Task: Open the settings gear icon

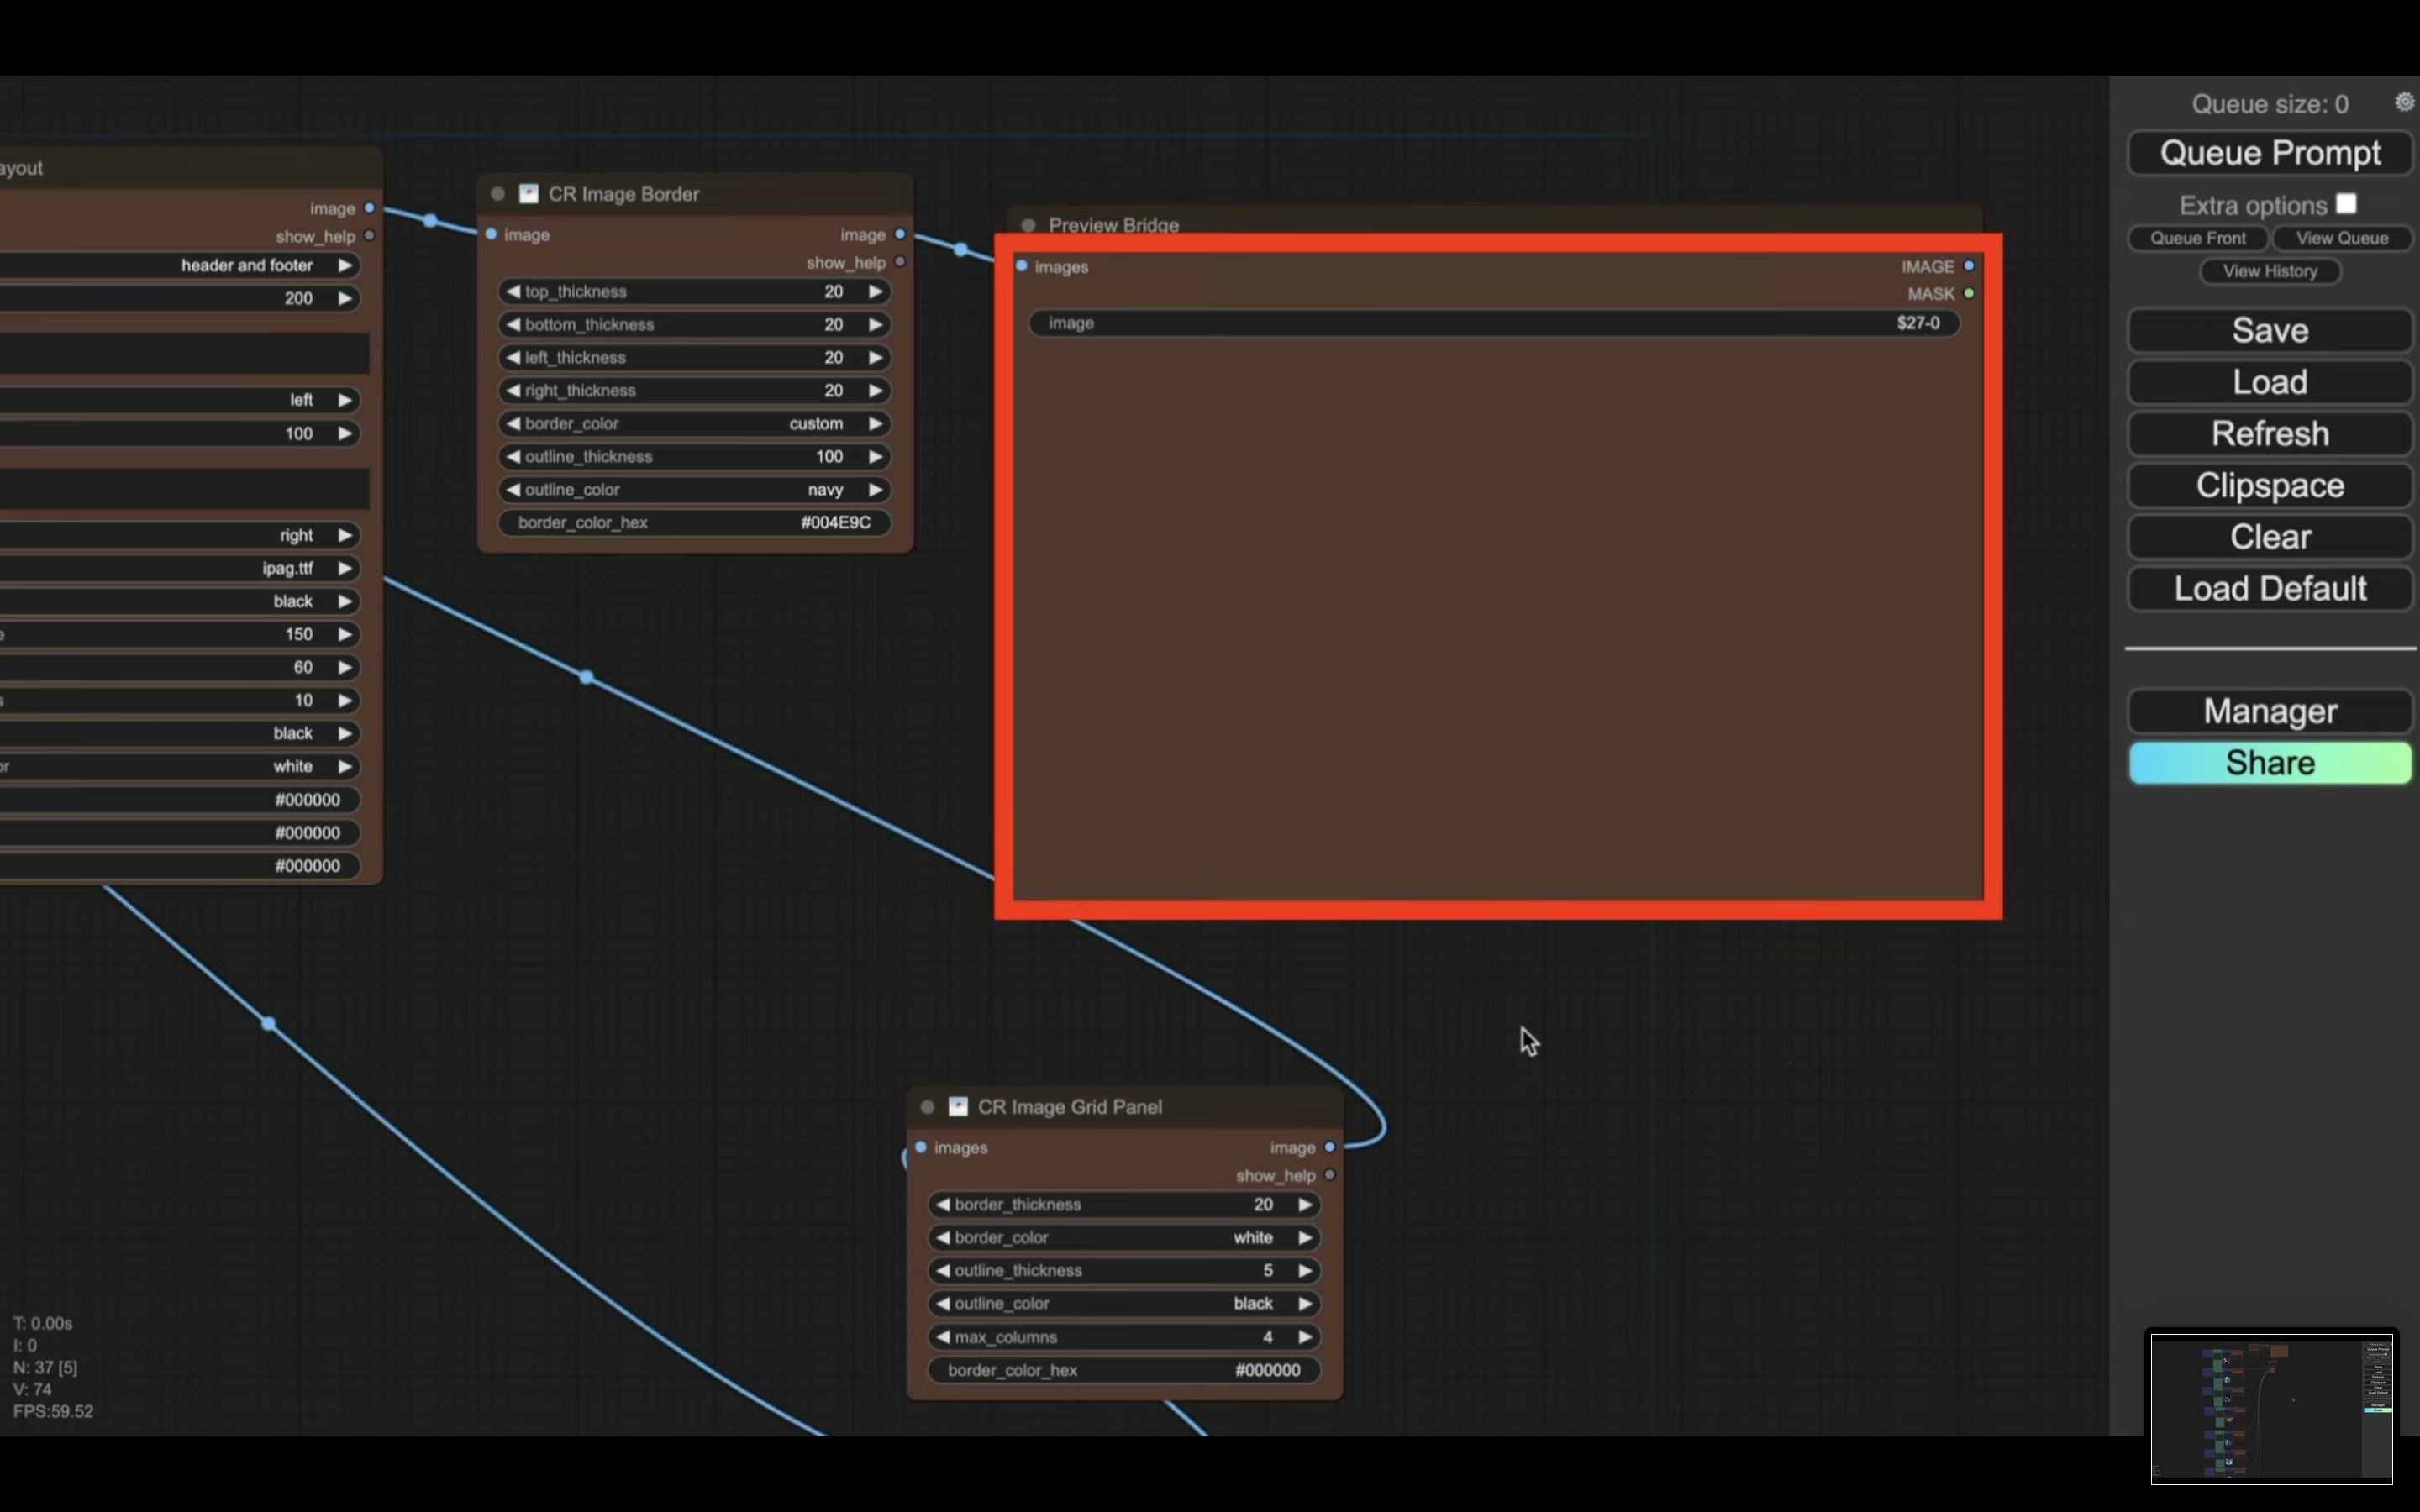Action: click(2404, 102)
